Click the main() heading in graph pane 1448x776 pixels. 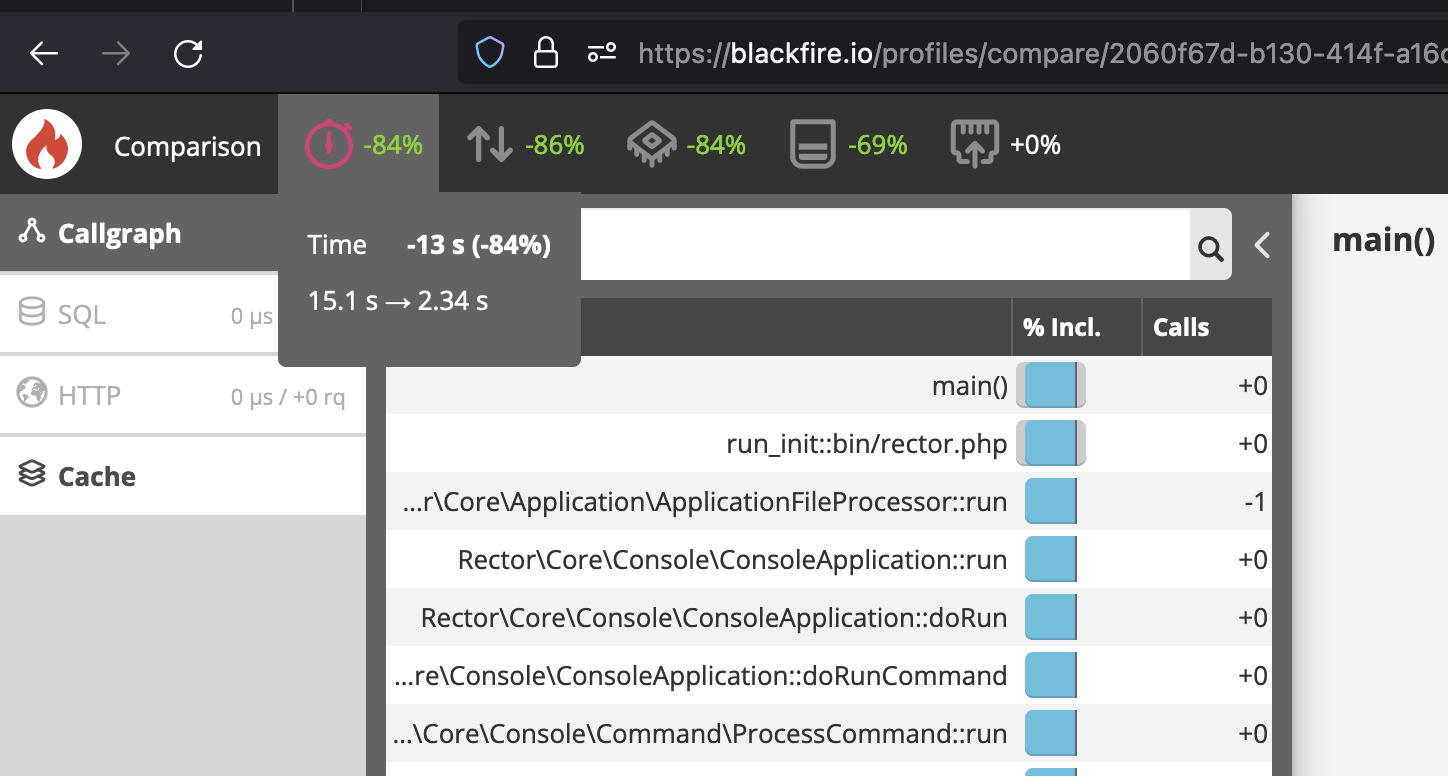[x=1383, y=240]
